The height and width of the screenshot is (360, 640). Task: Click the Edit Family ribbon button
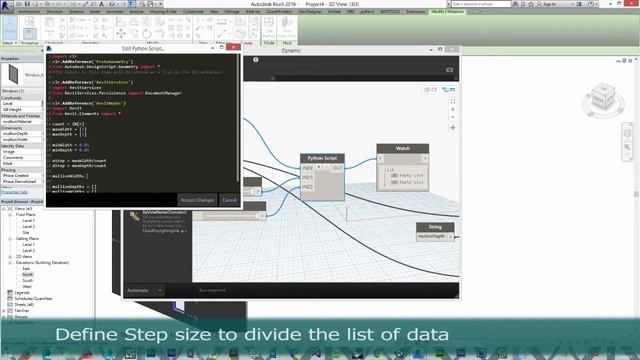[269, 28]
